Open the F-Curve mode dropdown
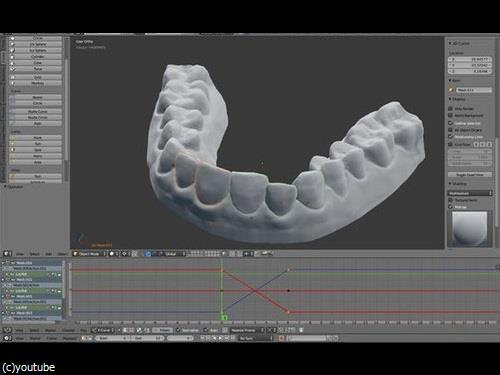This screenshot has width=500, height=375. click(x=103, y=330)
